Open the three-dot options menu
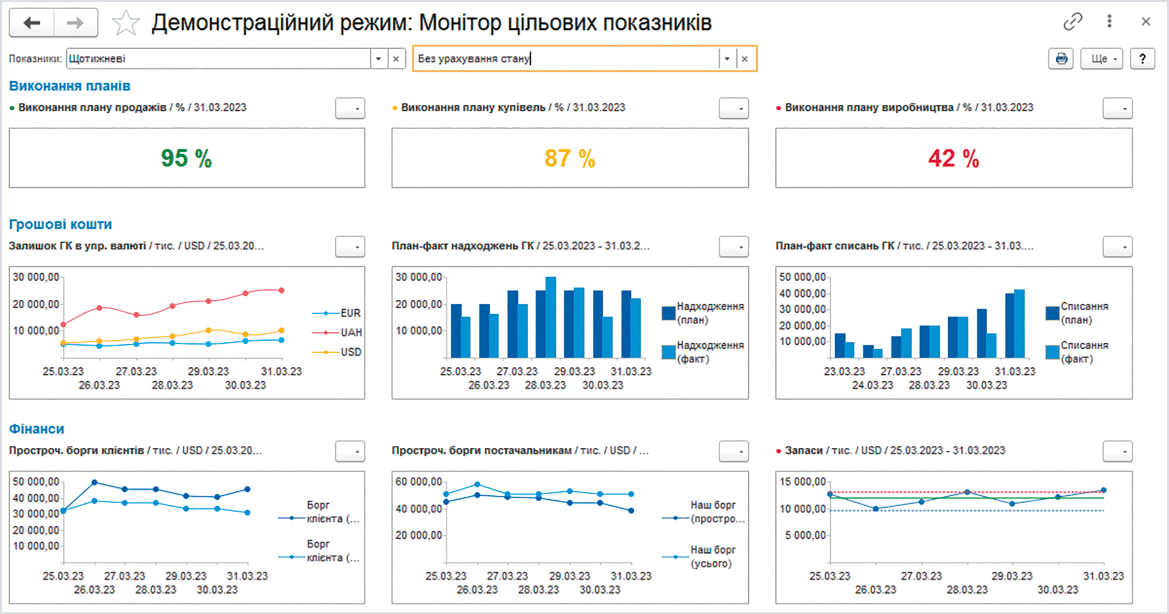1169x614 pixels. [1110, 21]
